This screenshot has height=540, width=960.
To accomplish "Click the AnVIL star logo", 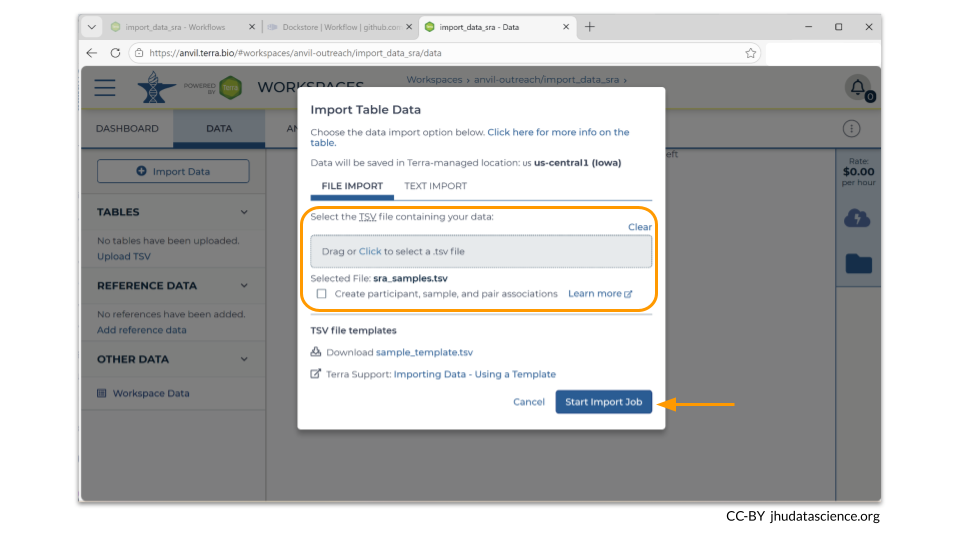I will [x=156, y=87].
